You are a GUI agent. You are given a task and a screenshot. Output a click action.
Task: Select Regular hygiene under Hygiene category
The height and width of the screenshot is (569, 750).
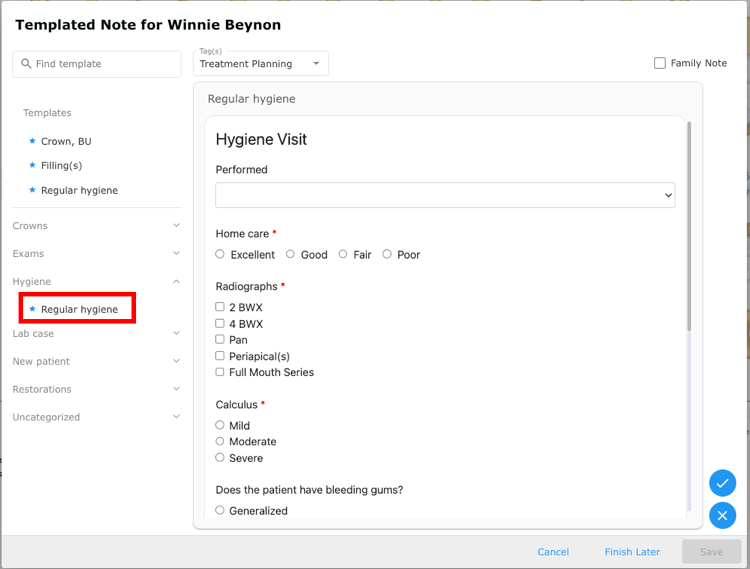click(x=79, y=309)
